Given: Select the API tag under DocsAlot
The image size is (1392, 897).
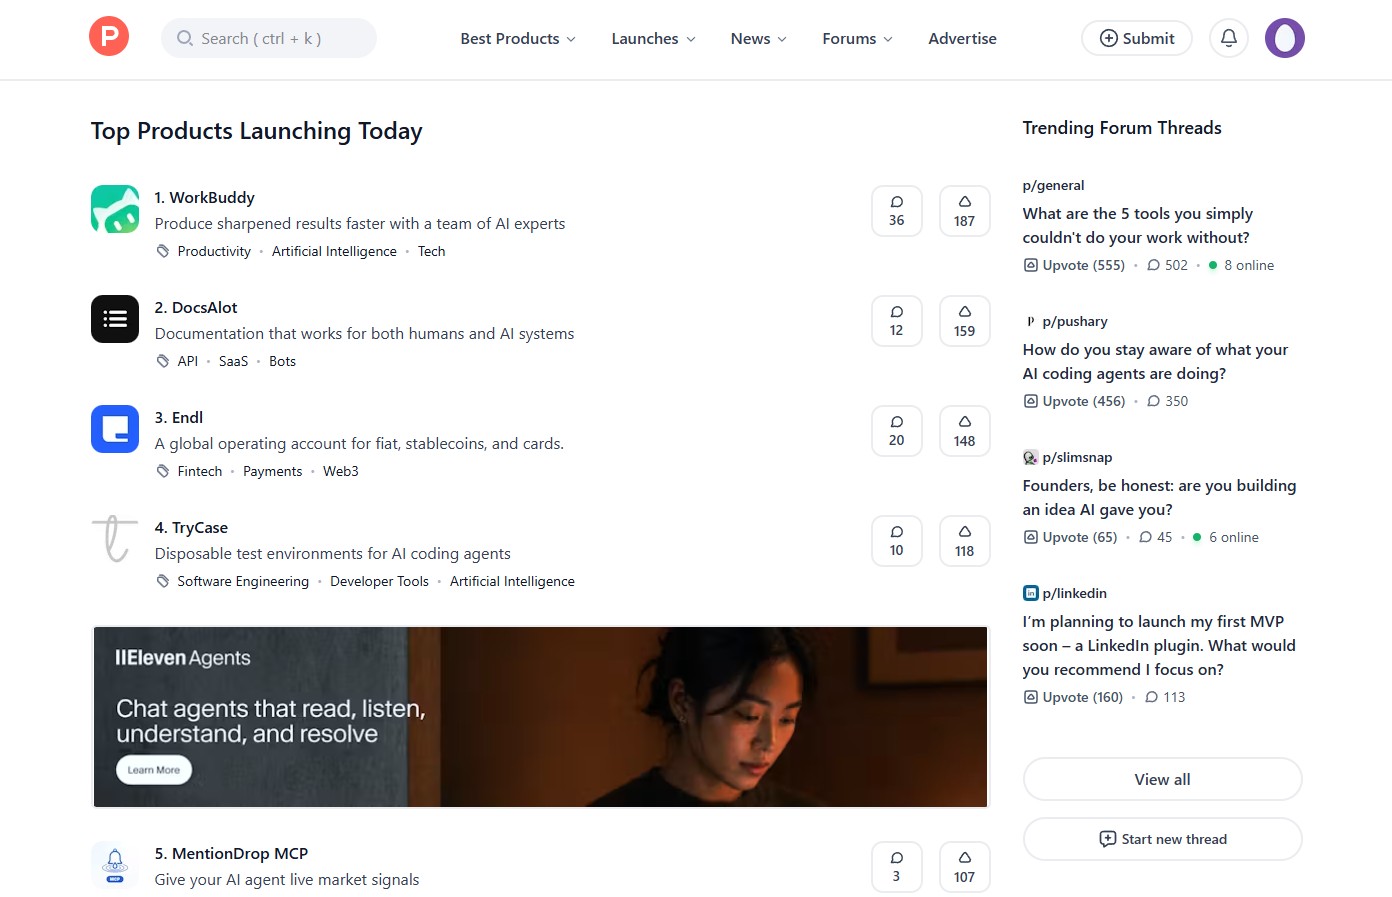Looking at the screenshot, I should (188, 361).
